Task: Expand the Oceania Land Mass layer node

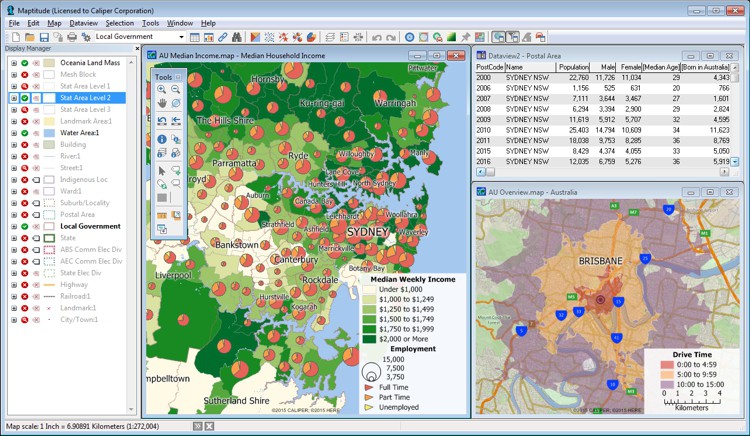Action: (x=13, y=63)
